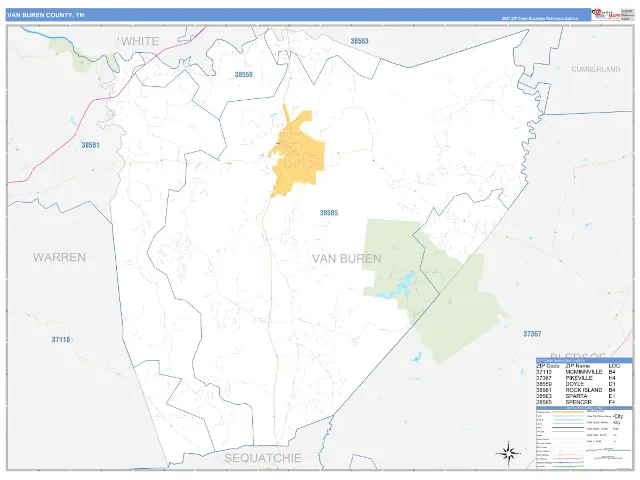Image resolution: width=640 pixels, height=480 pixels.
Task: Click the 'WARREN' county label
Action: coord(59,257)
